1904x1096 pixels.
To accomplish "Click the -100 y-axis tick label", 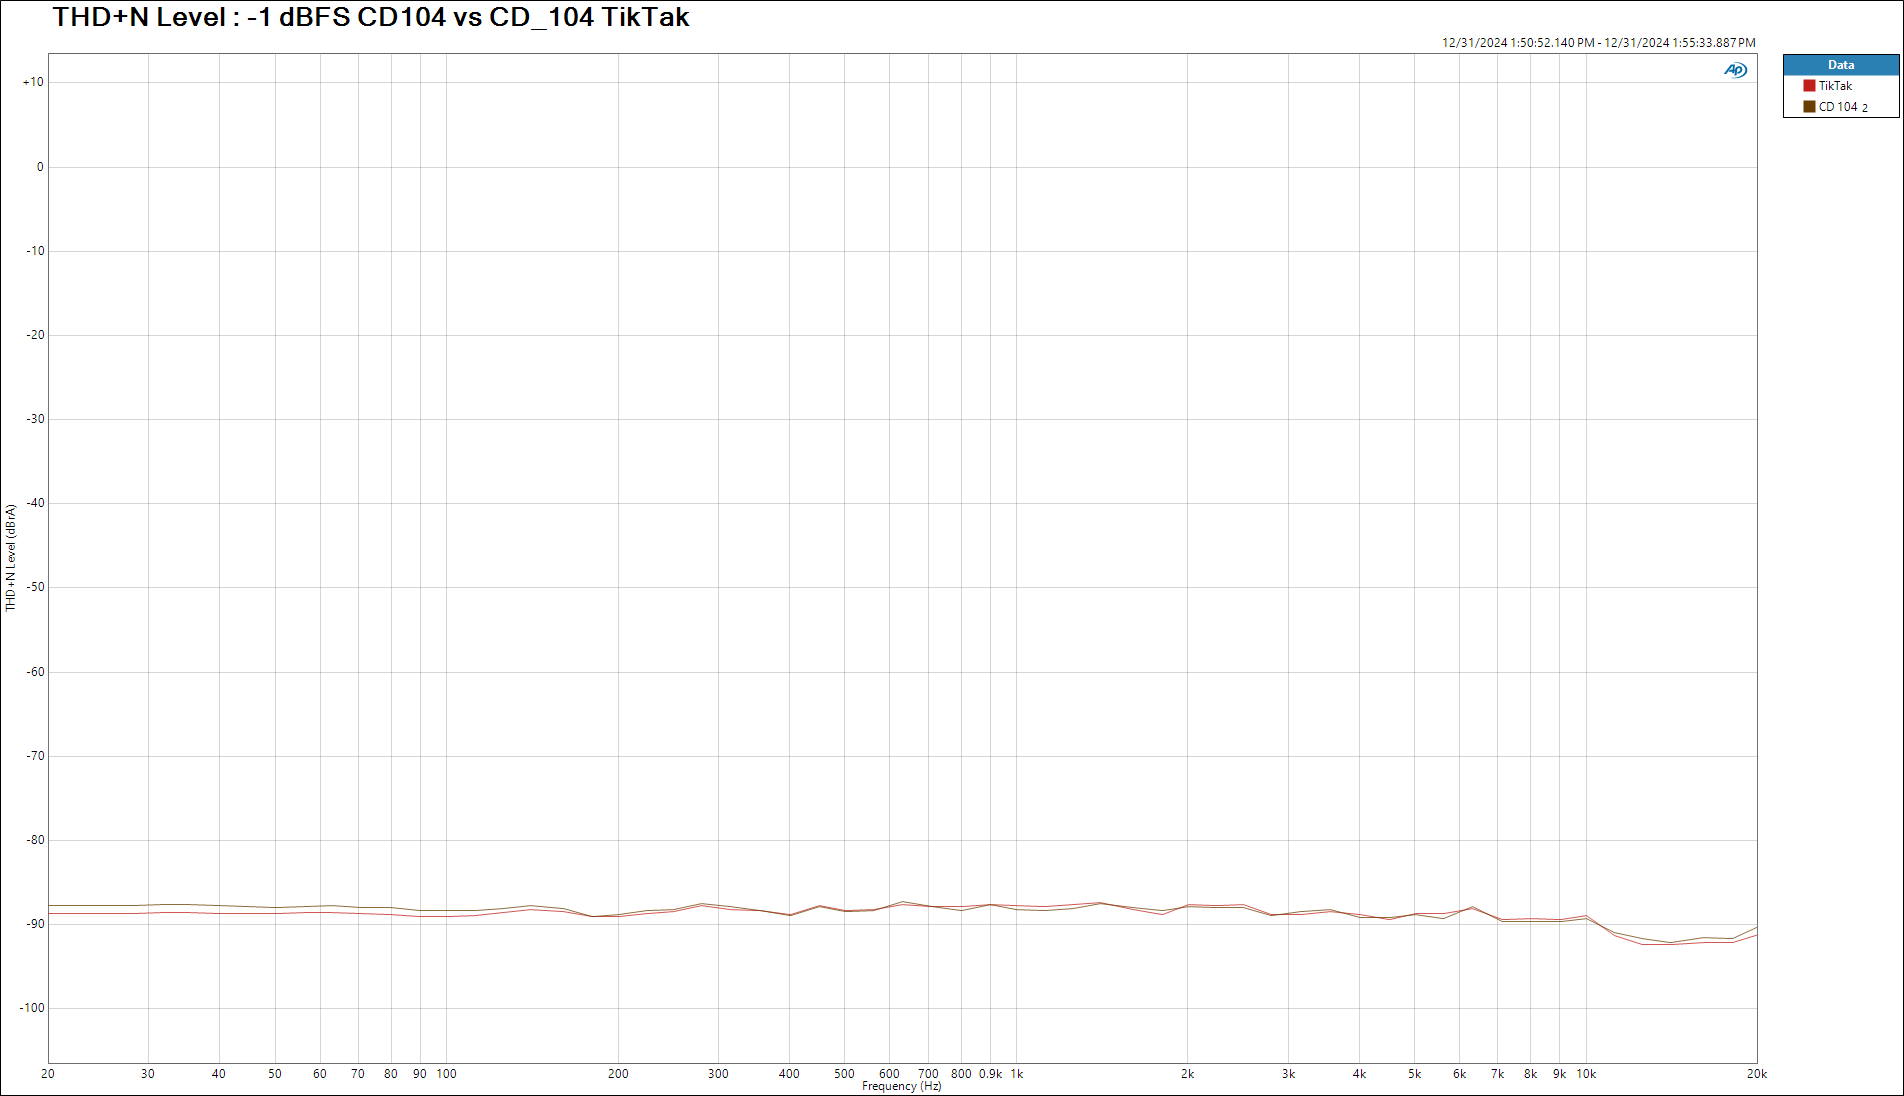I will [32, 1008].
